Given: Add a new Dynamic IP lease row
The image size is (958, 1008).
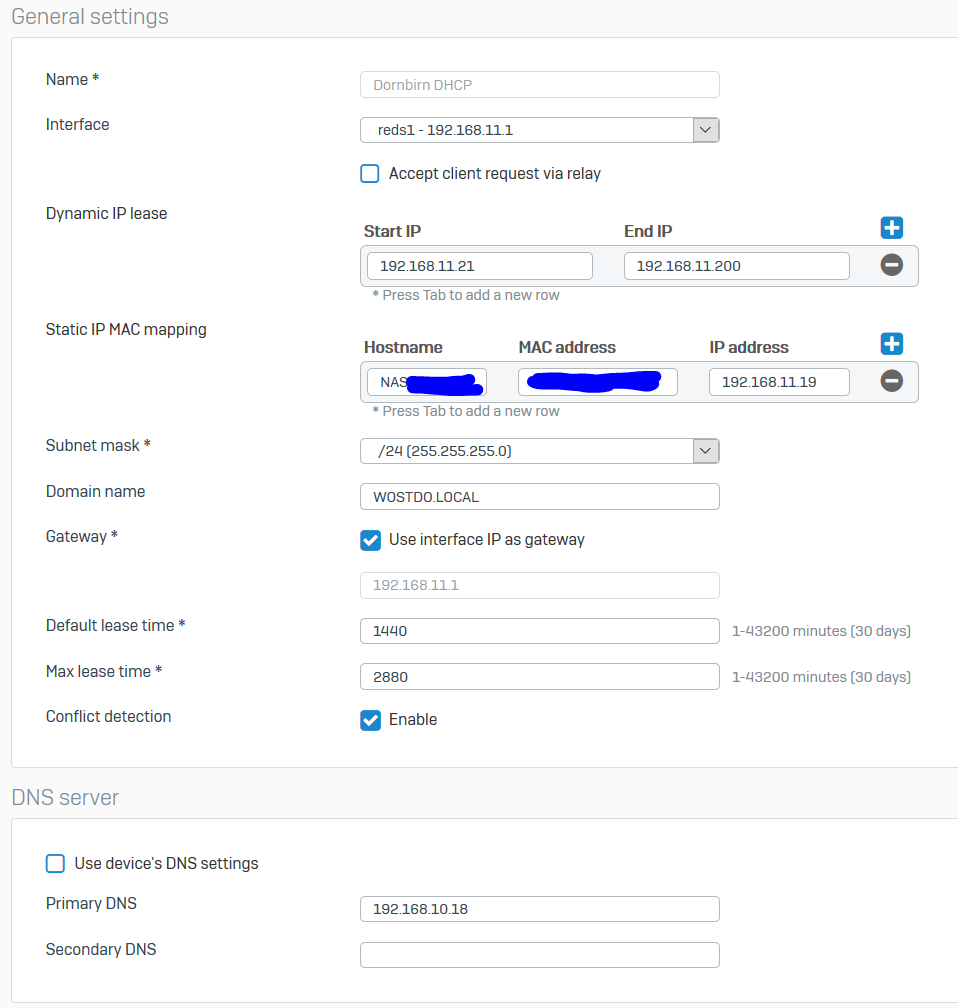Looking at the screenshot, I should coord(891,228).
